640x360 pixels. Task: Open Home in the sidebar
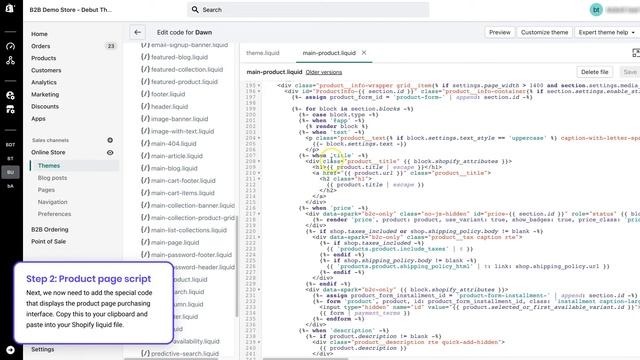coord(39,34)
